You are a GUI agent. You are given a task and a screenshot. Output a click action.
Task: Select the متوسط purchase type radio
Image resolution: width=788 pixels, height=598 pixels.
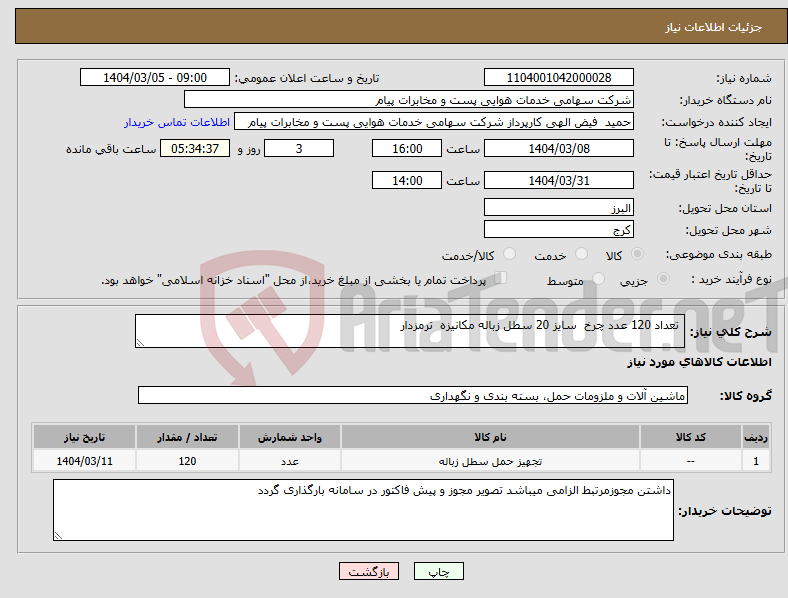599,279
